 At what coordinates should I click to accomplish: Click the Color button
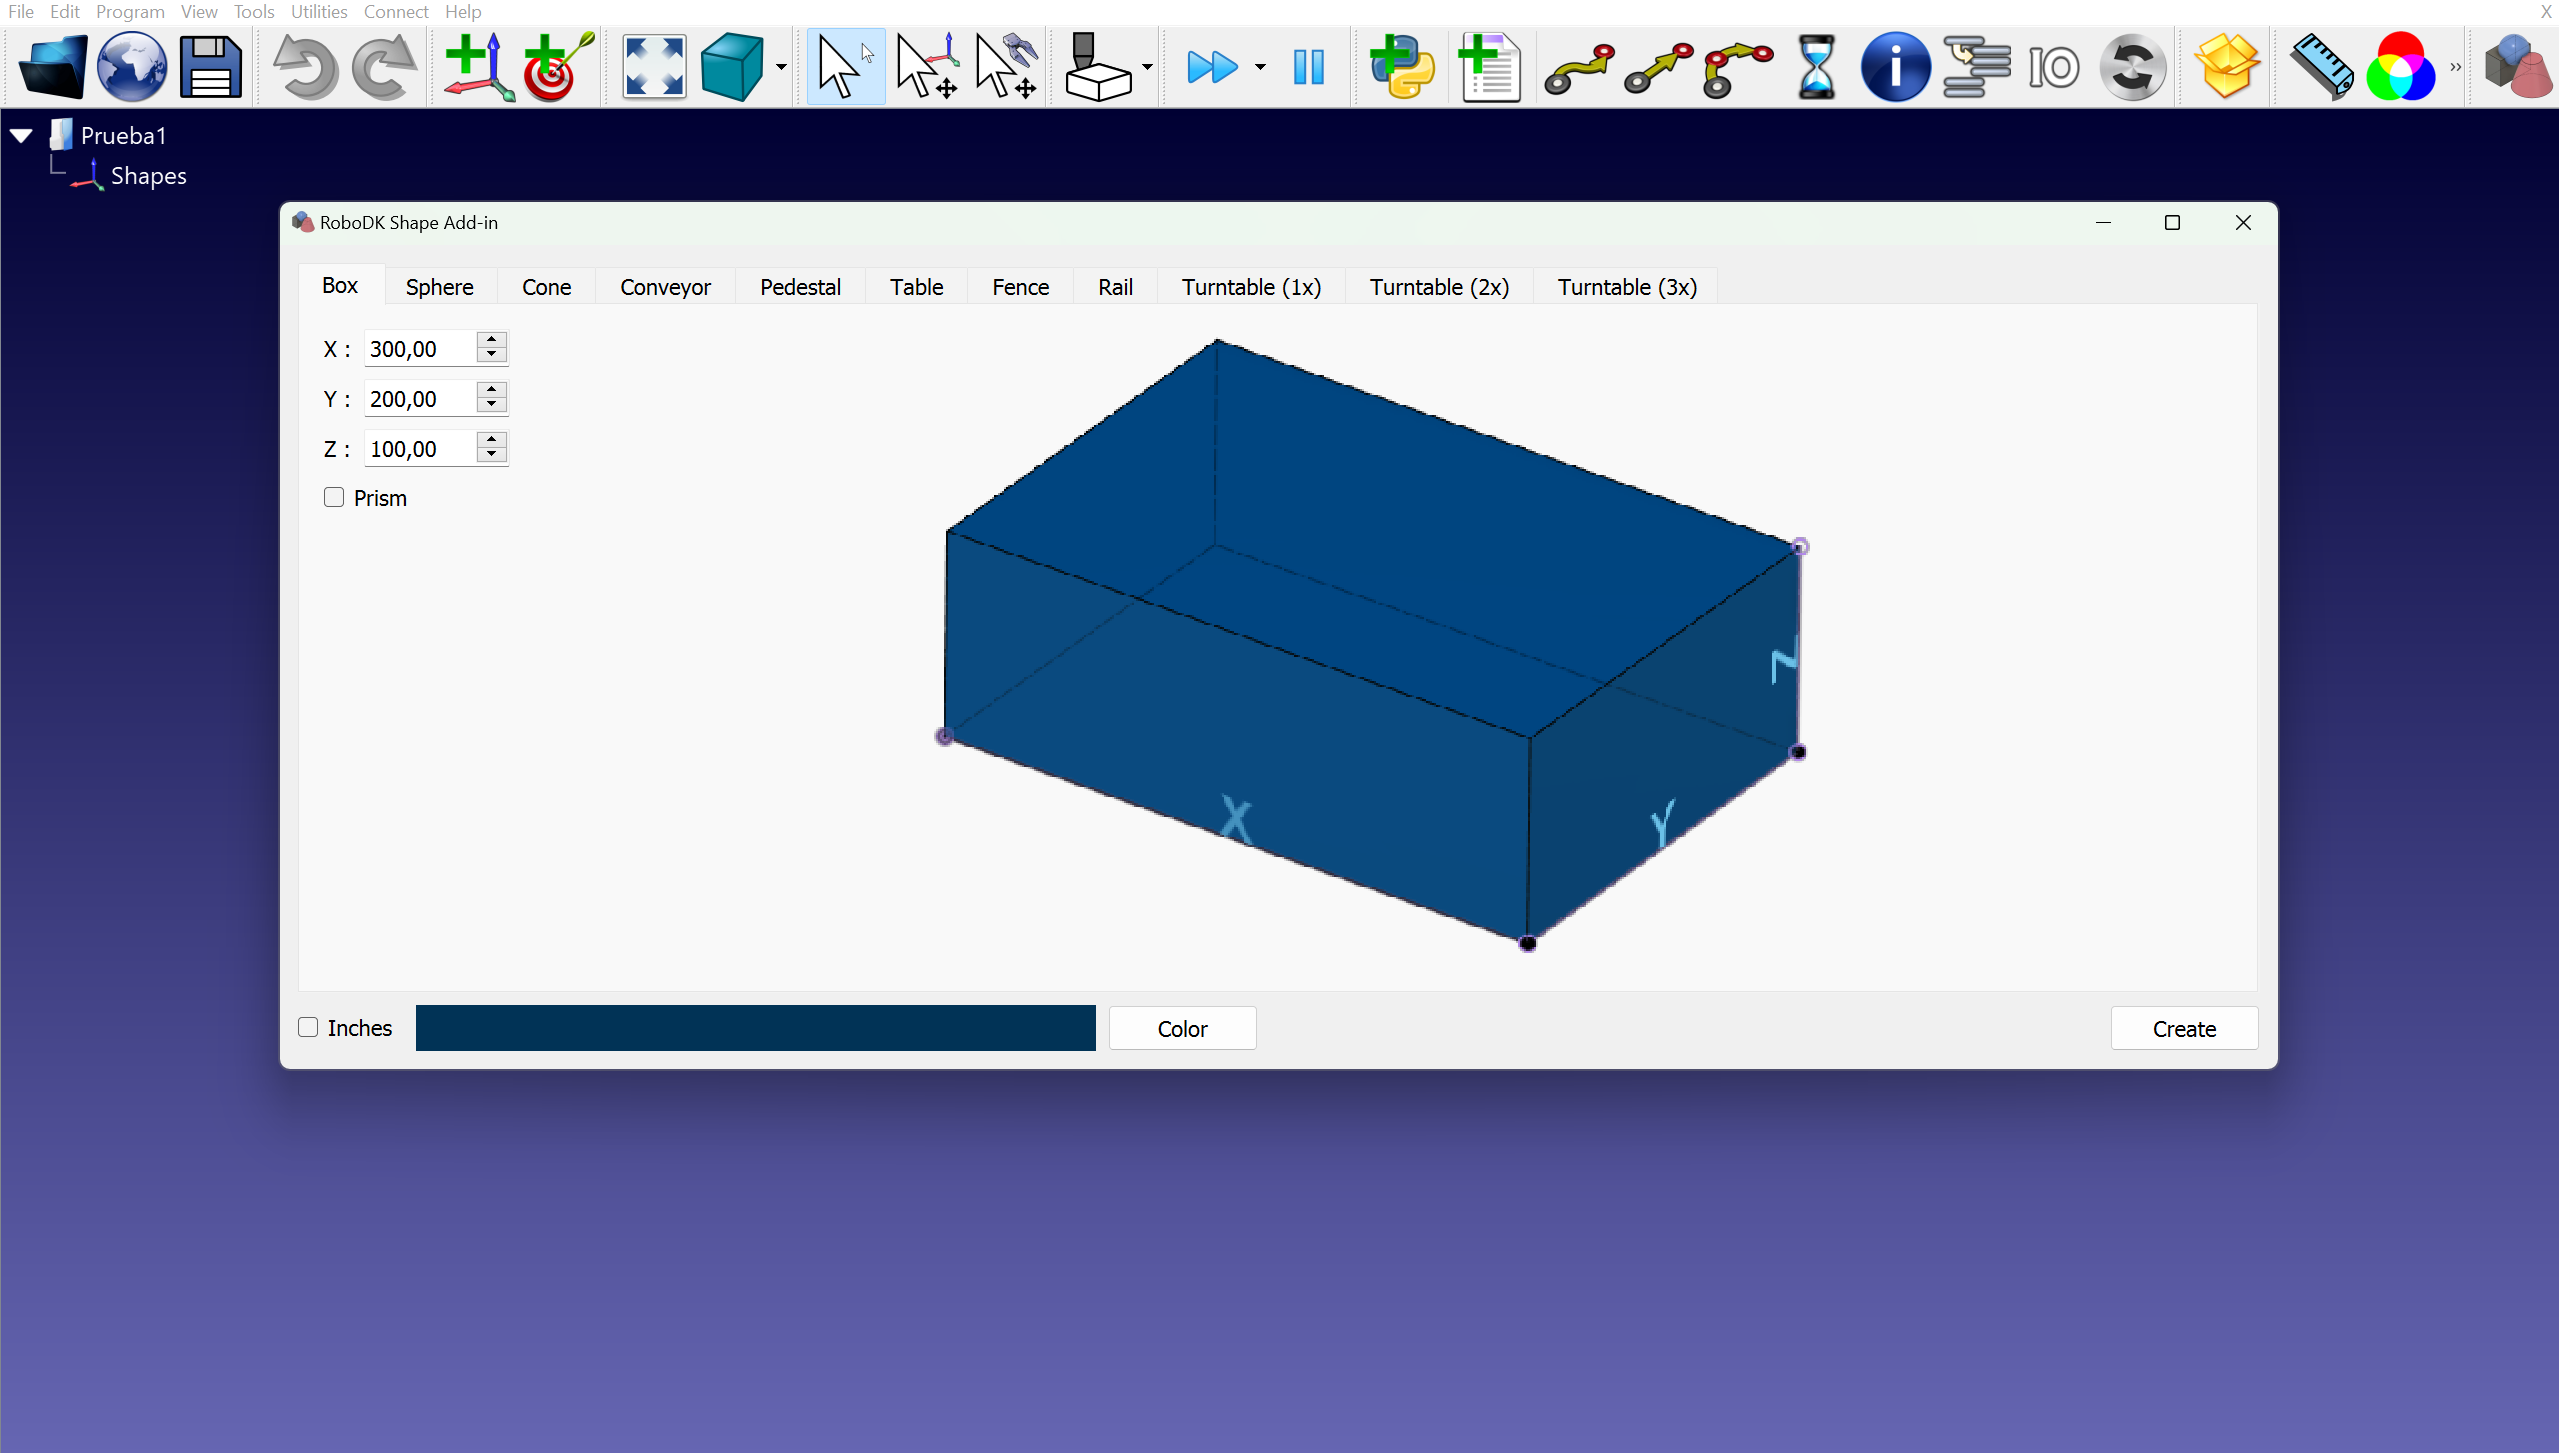(x=1182, y=1028)
